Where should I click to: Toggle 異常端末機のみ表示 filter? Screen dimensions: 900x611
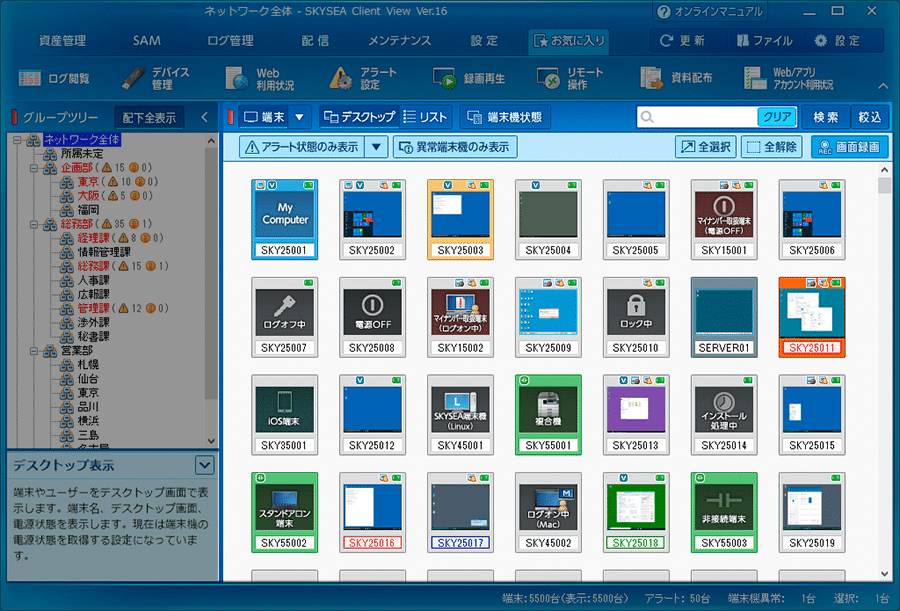point(455,147)
